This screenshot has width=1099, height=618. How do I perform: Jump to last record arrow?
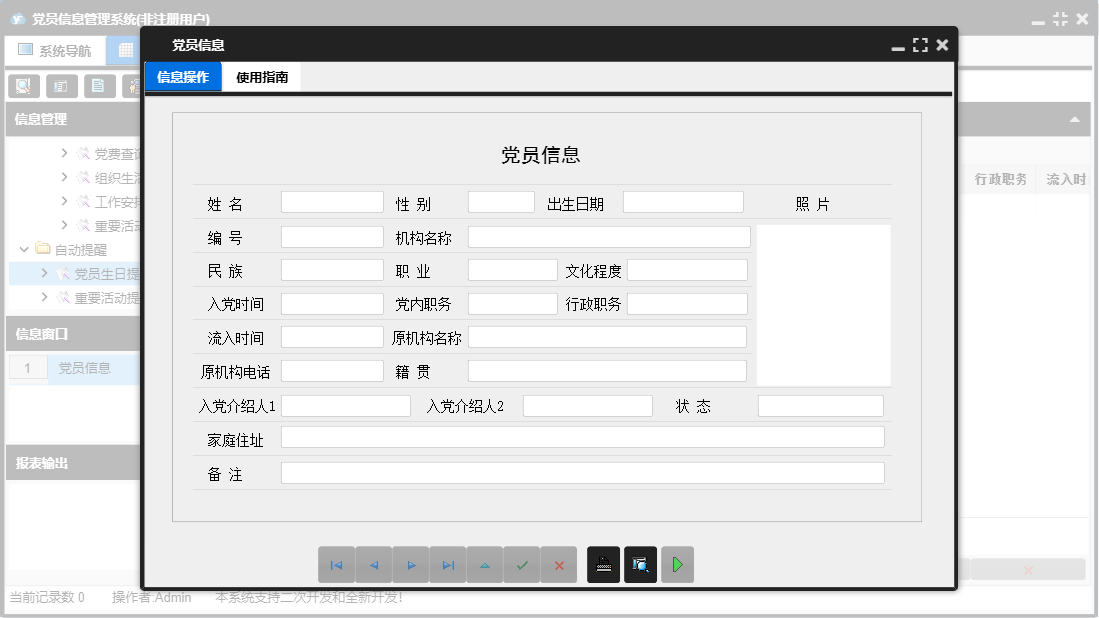tap(449, 565)
